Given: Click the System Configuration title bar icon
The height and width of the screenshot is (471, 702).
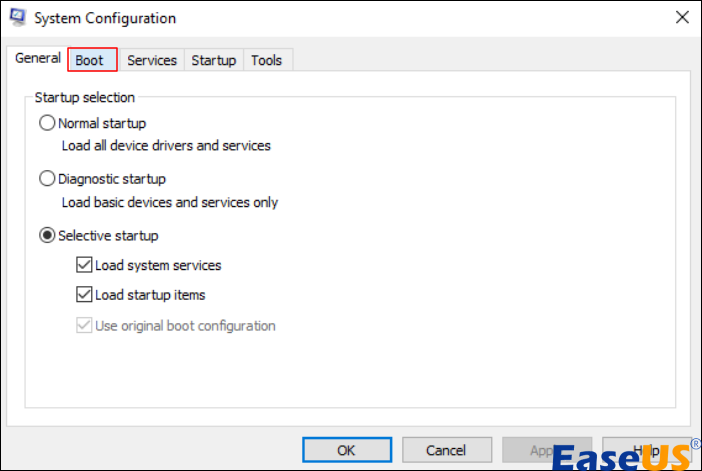Looking at the screenshot, I should click(x=17, y=18).
